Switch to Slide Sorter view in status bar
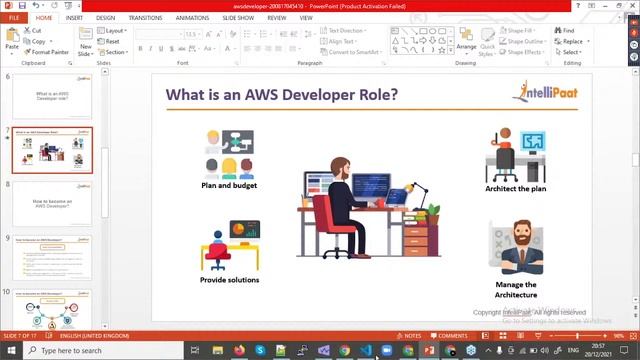Image resolution: width=640 pixels, height=360 pixels. click(503, 336)
